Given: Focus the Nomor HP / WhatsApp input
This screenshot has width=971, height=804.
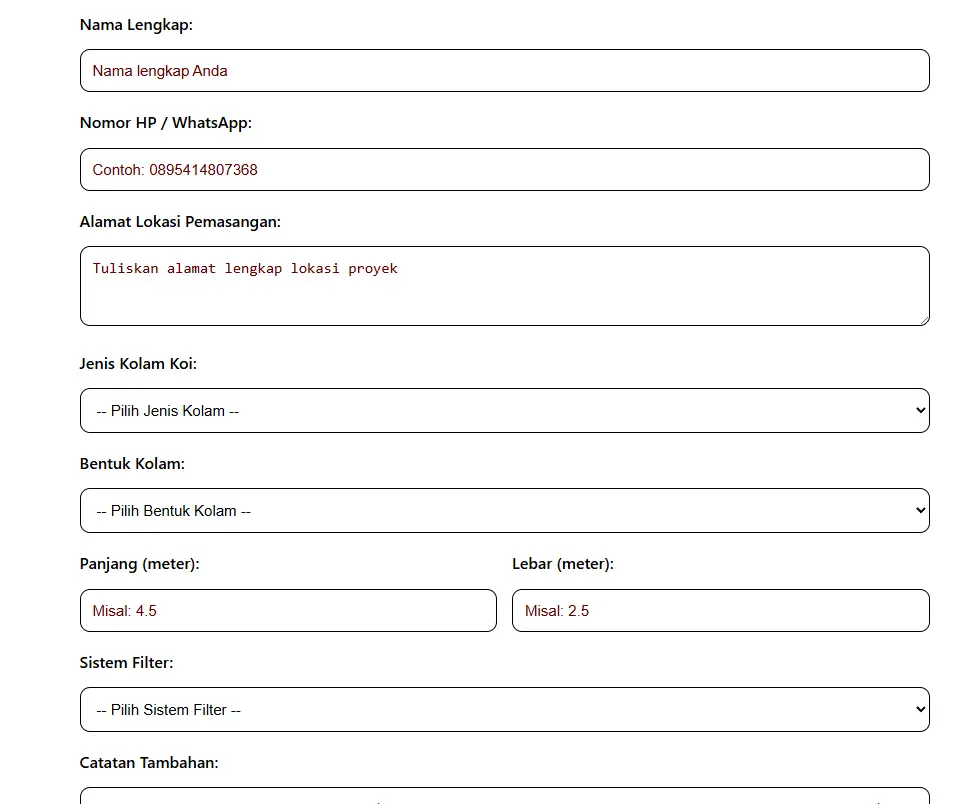Looking at the screenshot, I should pyautogui.click(x=504, y=170).
